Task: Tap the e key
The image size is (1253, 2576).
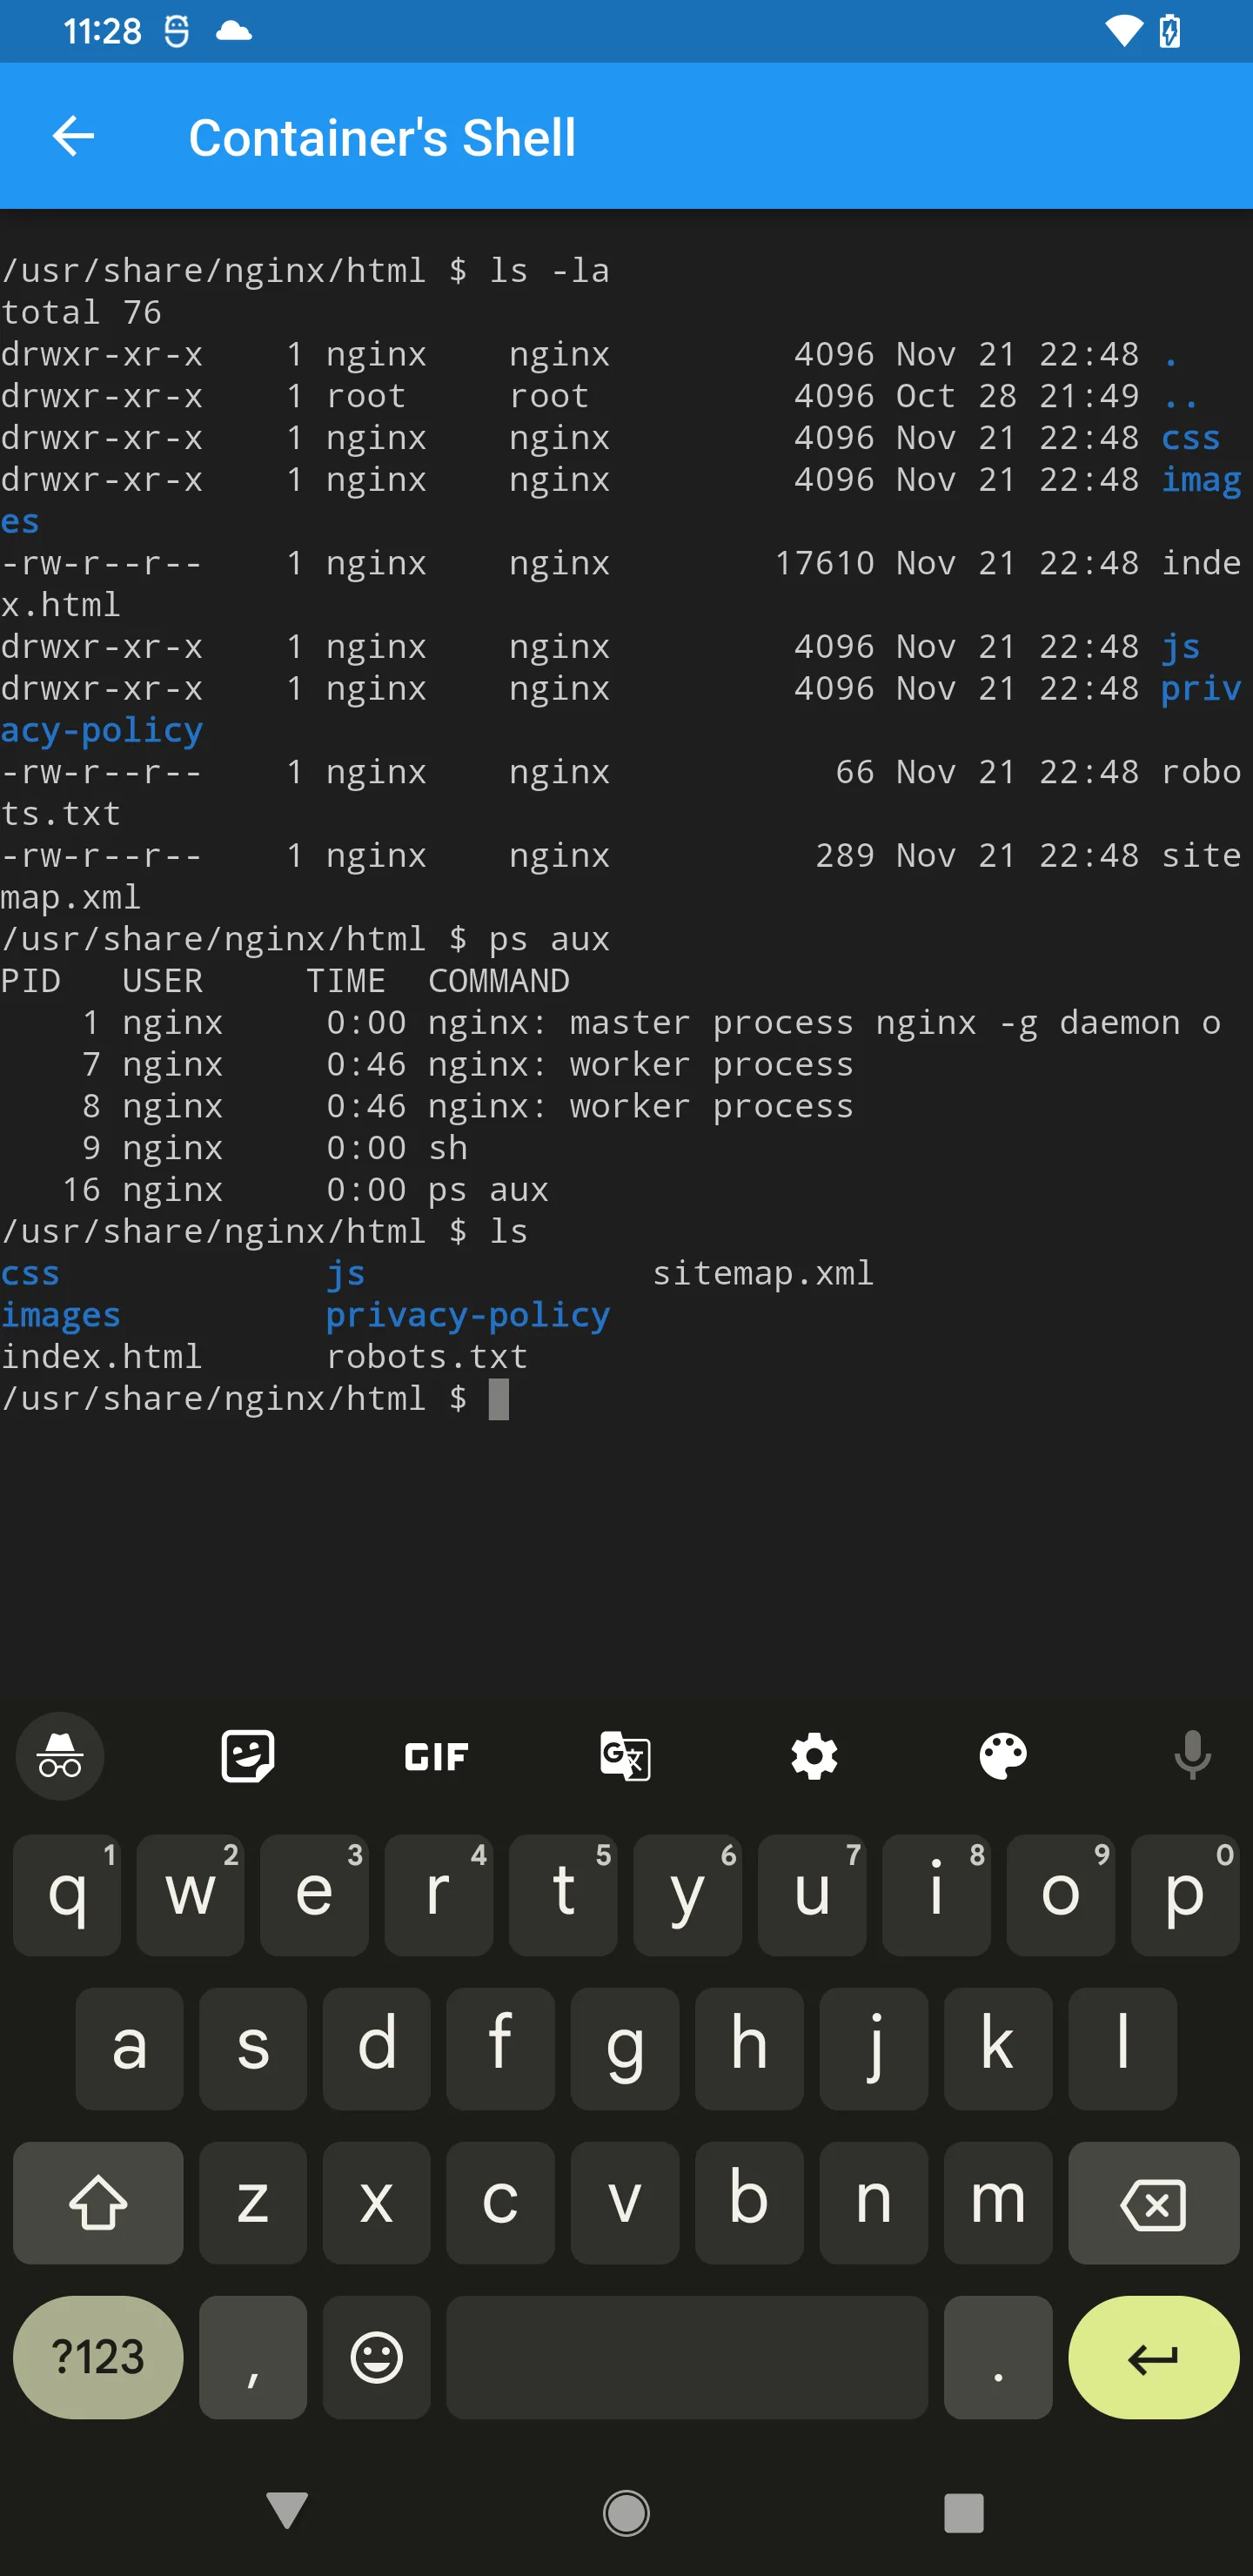Action: point(314,1895)
